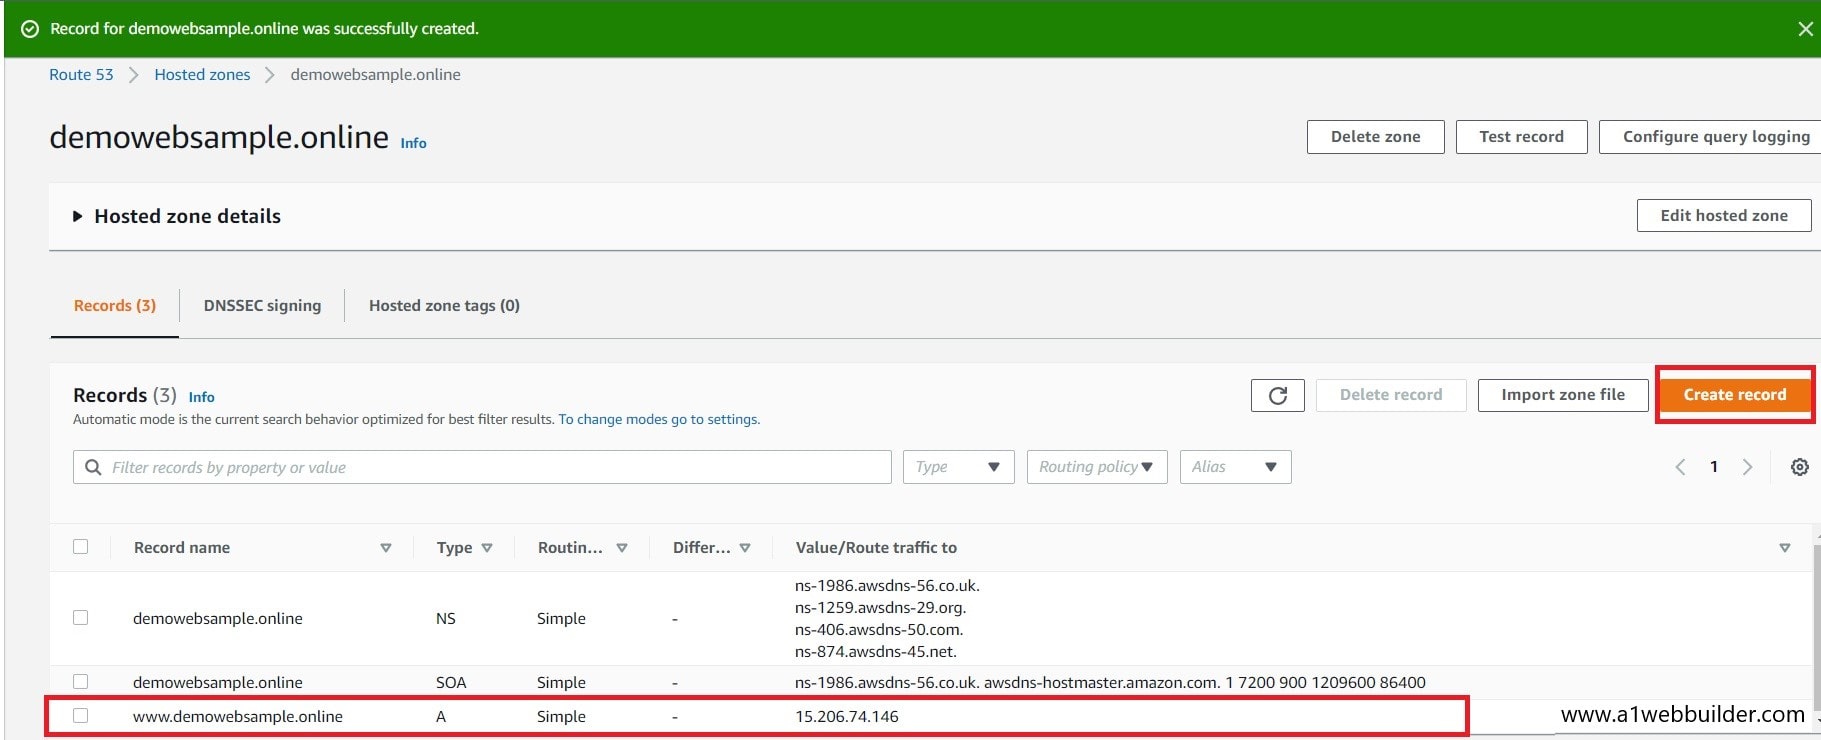Sort by Type column arrow

pos(487,548)
